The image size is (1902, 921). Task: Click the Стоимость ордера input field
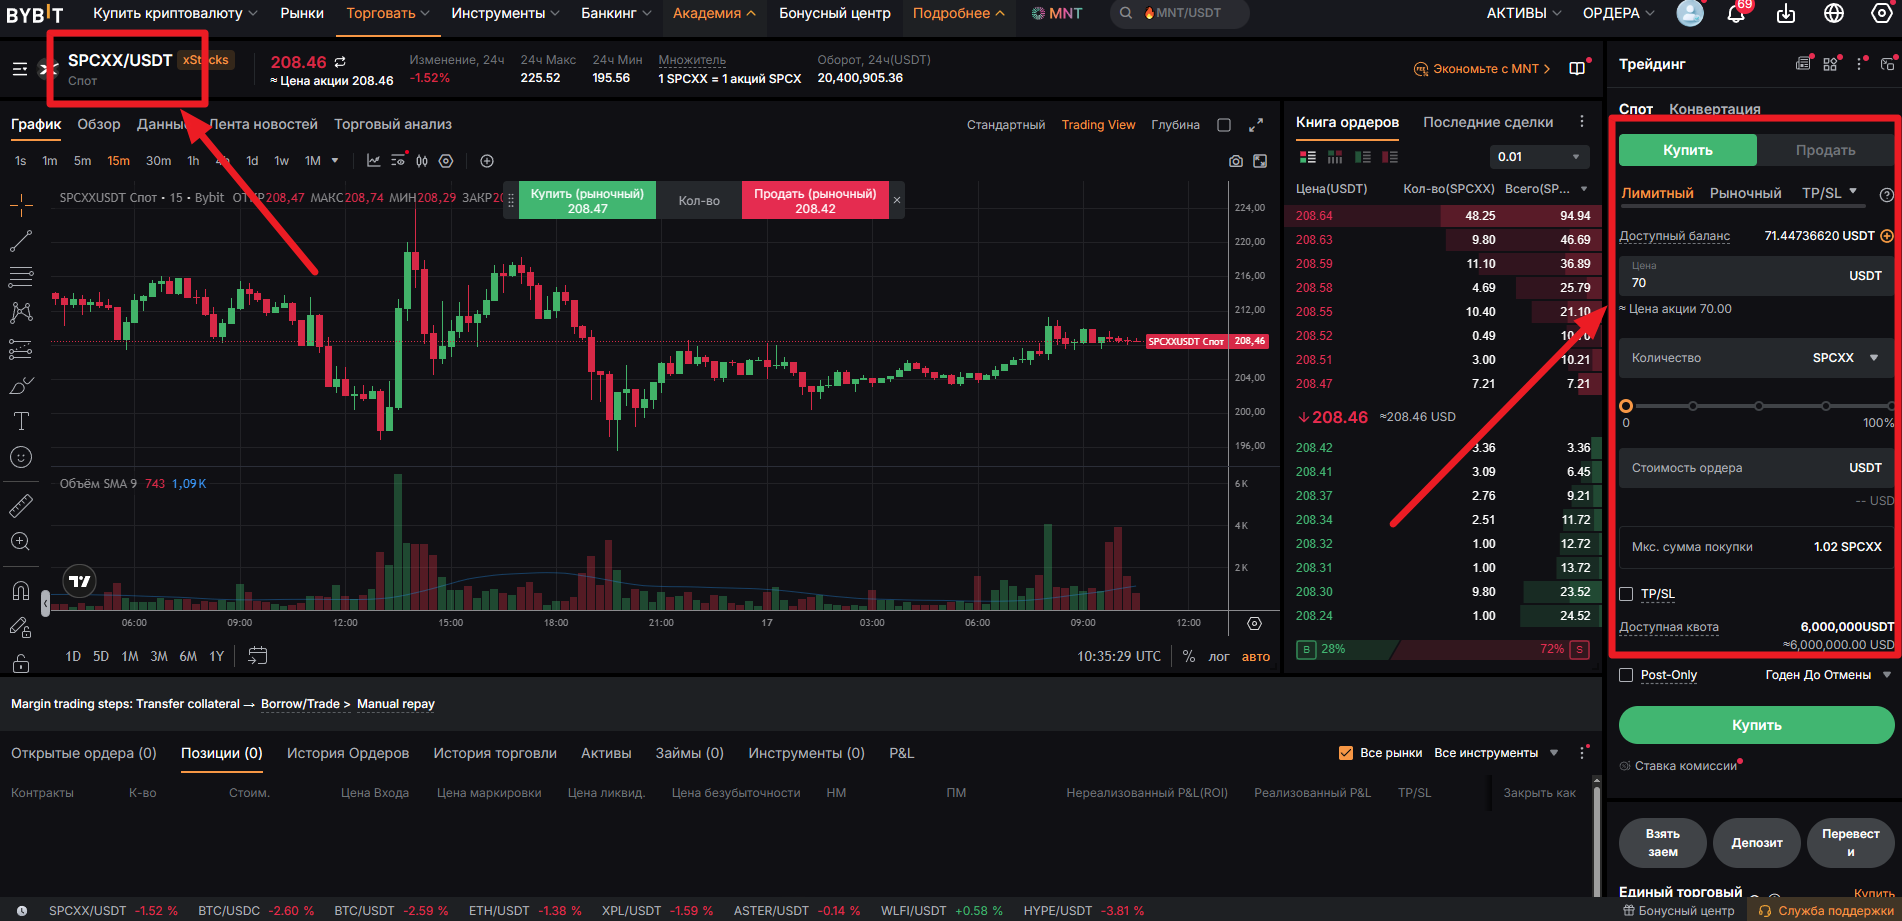(1756, 468)
